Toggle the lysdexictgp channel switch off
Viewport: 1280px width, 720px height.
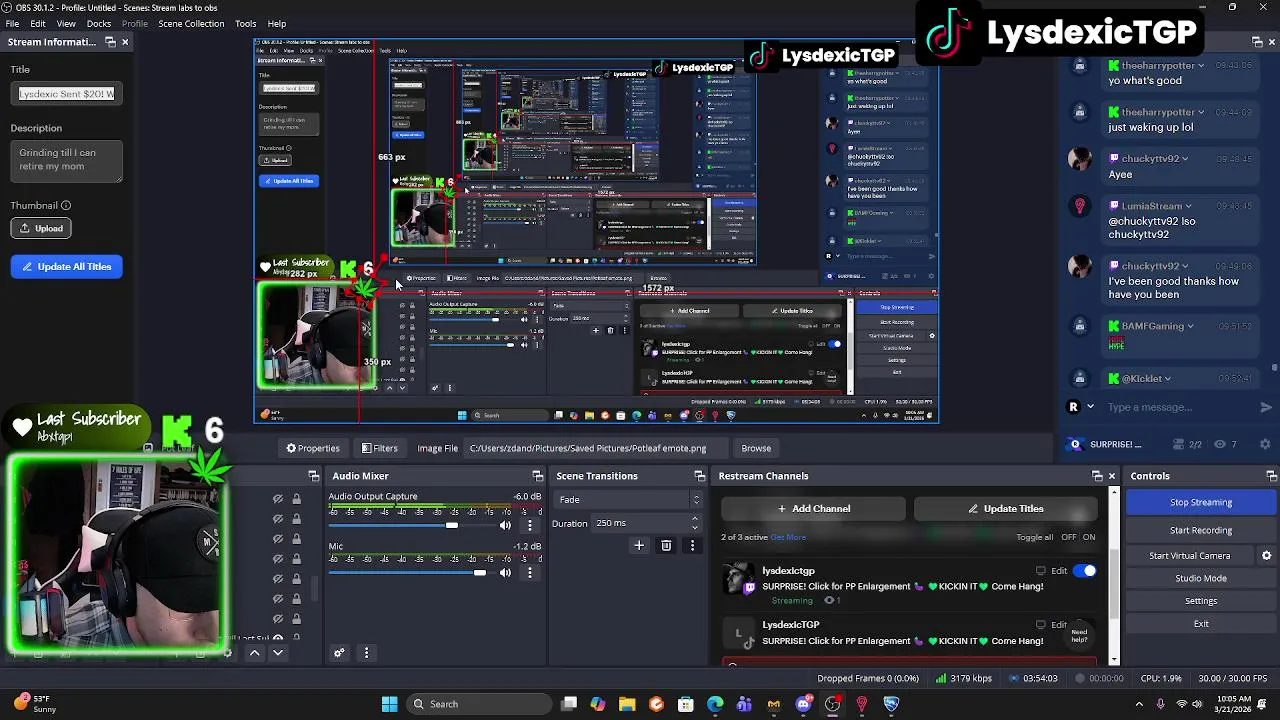[x=1085, y=571]
